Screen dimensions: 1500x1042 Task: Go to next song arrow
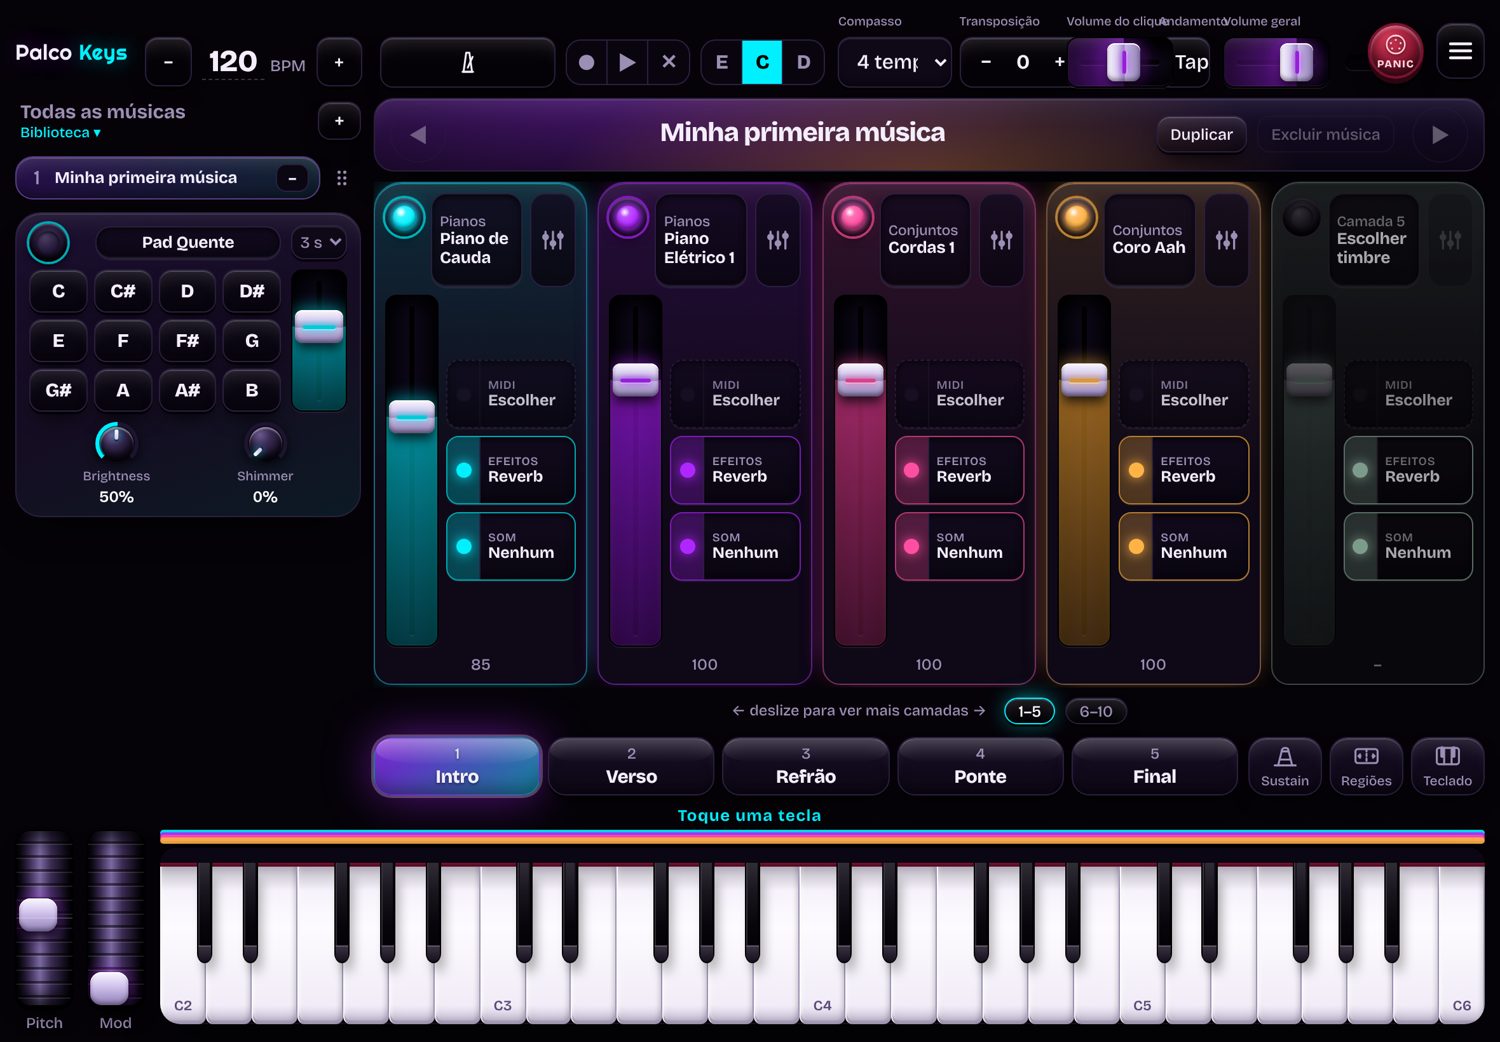tap(1440, 134)
